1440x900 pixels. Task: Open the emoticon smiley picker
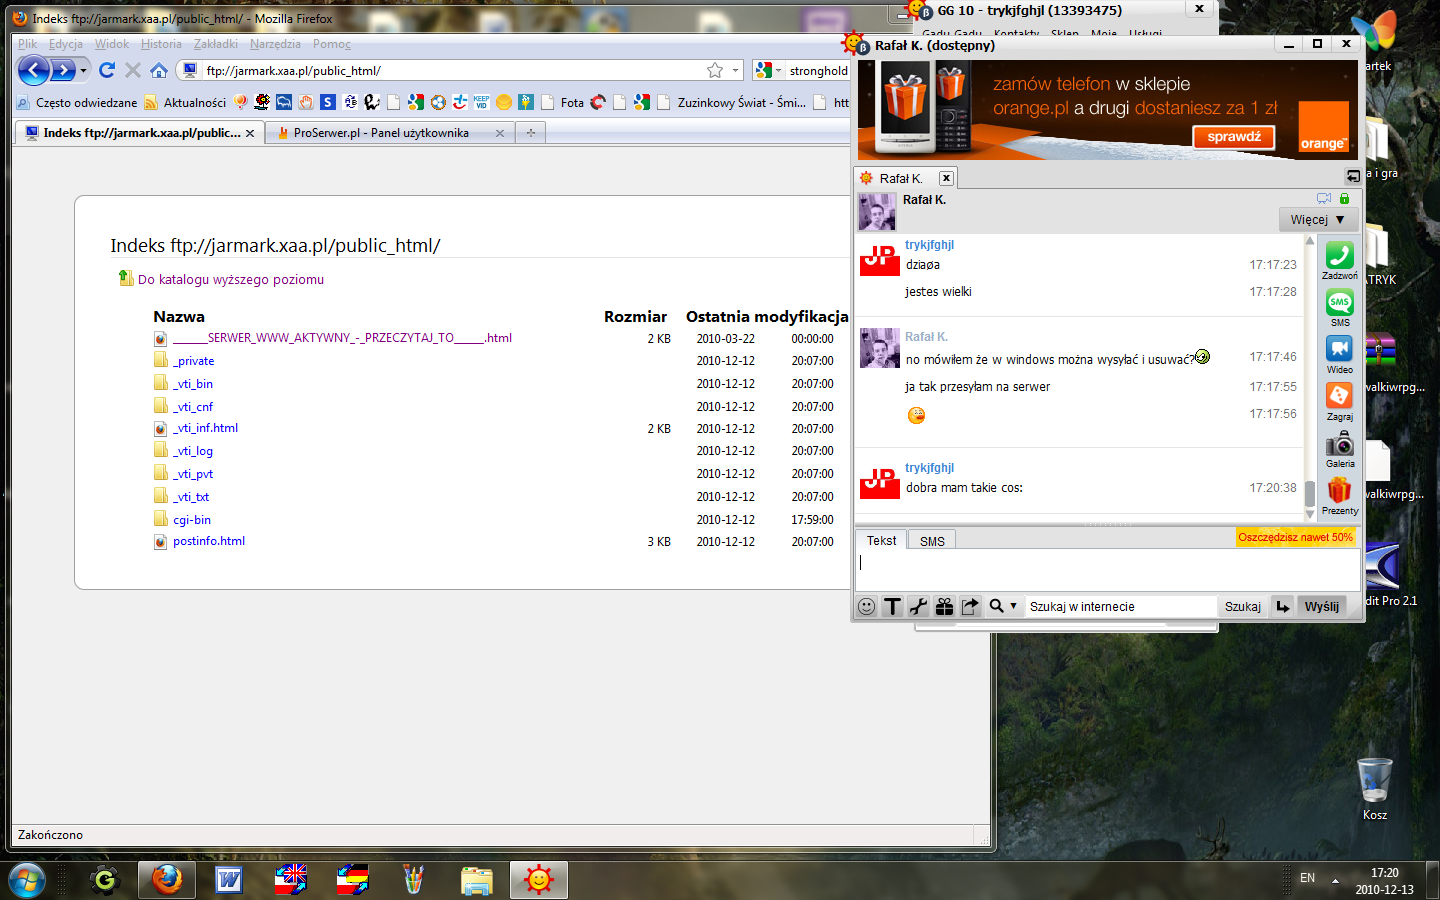click(x=867, y=606)
